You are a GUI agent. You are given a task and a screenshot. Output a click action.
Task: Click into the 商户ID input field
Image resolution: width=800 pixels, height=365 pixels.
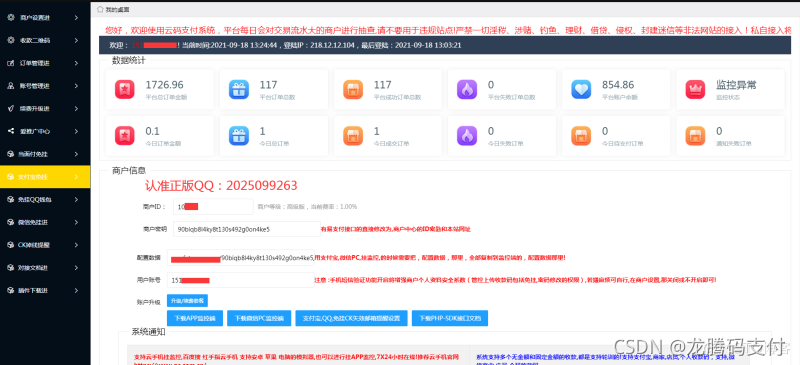[x=213, y=207]
